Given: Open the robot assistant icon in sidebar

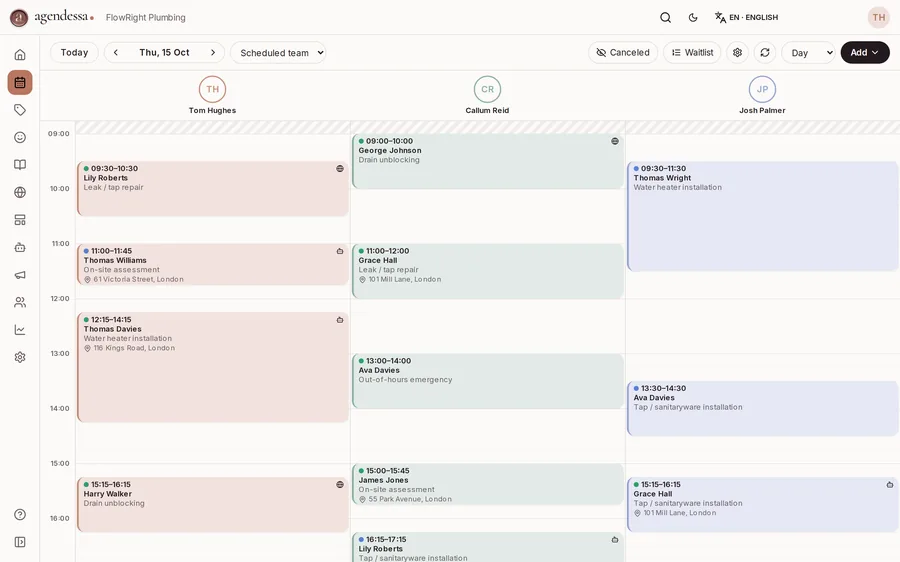Looking at the screenshot, I should click(x=20, y=247).
